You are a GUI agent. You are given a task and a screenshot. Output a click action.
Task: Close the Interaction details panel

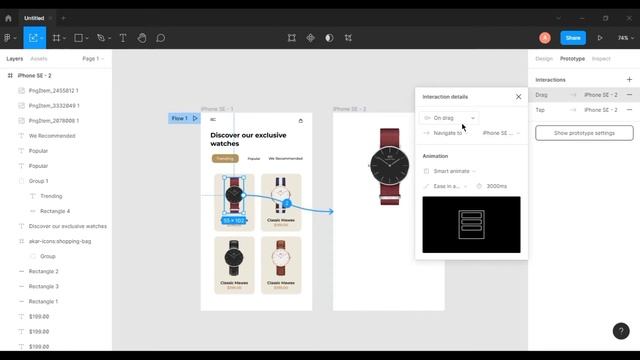coord(518,97)
